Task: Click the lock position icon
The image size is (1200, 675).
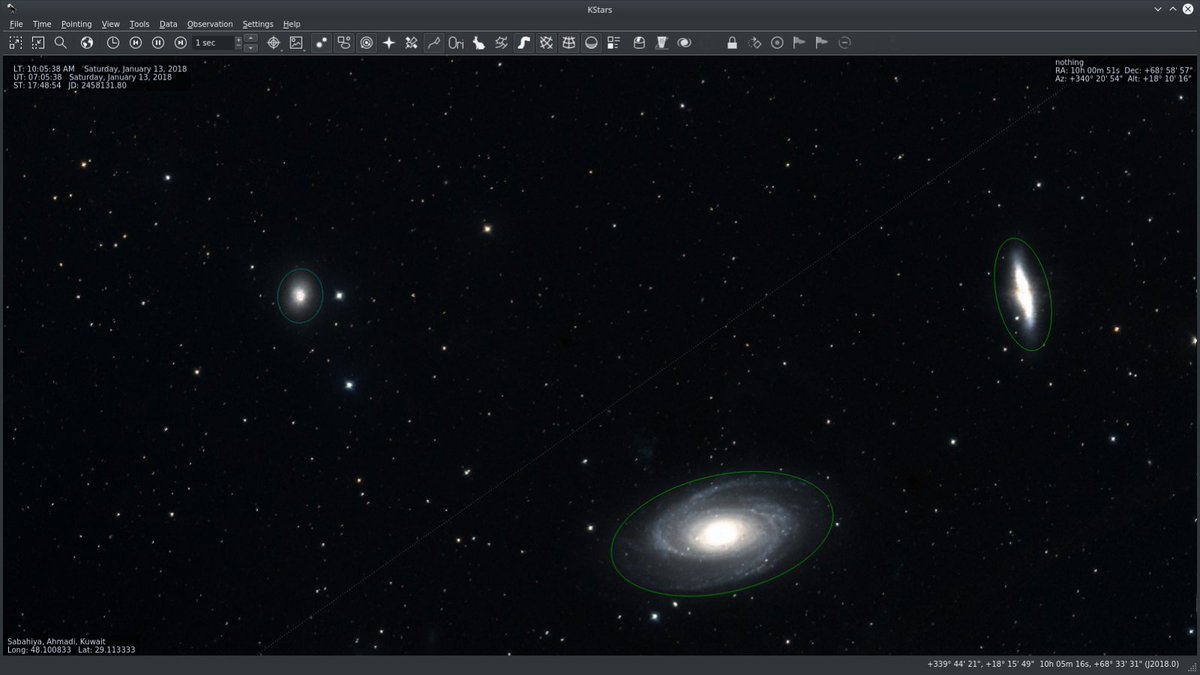Action: 732,42
